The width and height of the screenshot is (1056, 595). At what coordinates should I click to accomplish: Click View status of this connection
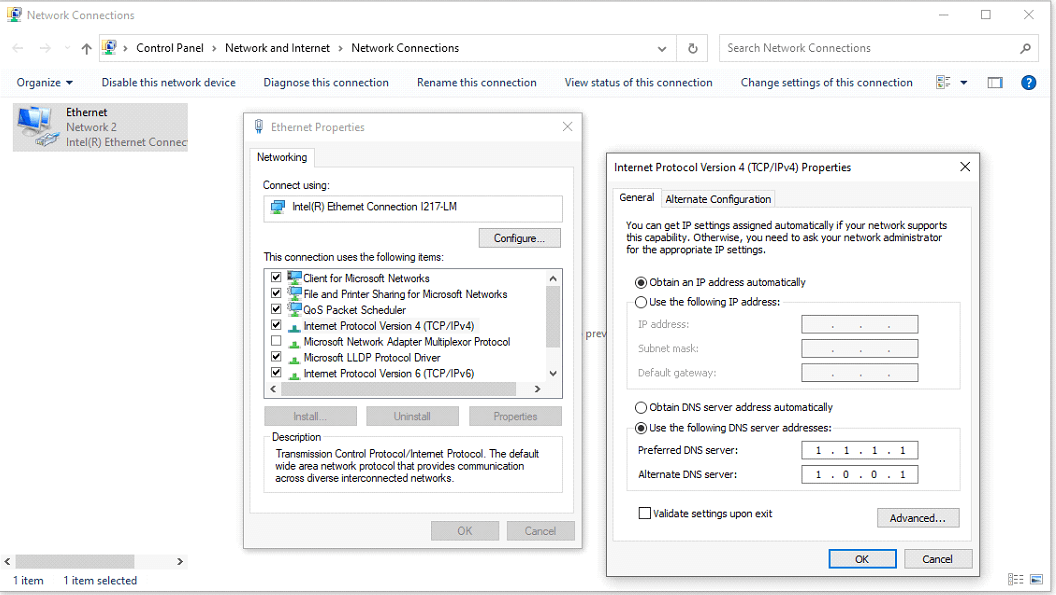(638, 82)
